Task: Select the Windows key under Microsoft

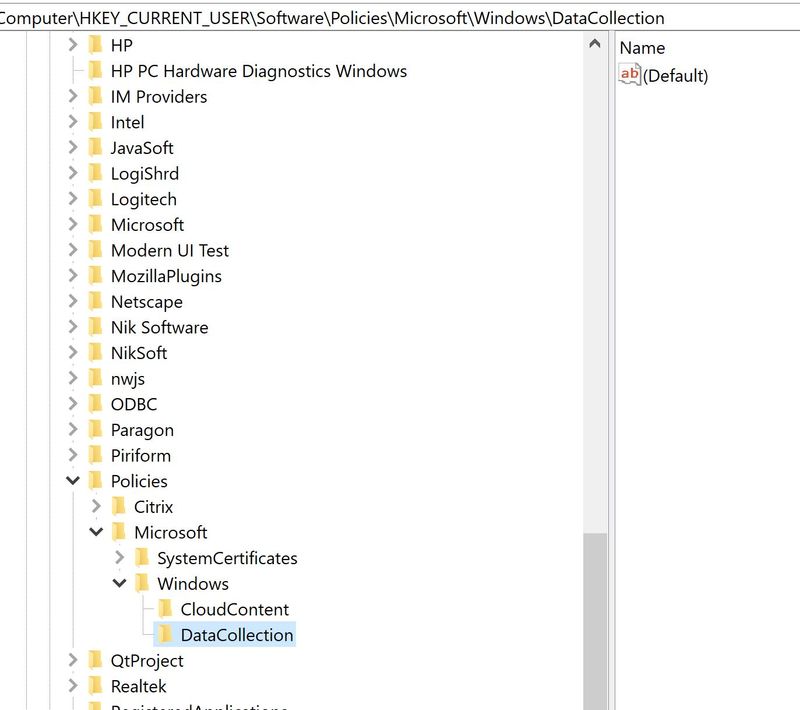Action: [193, 584]
